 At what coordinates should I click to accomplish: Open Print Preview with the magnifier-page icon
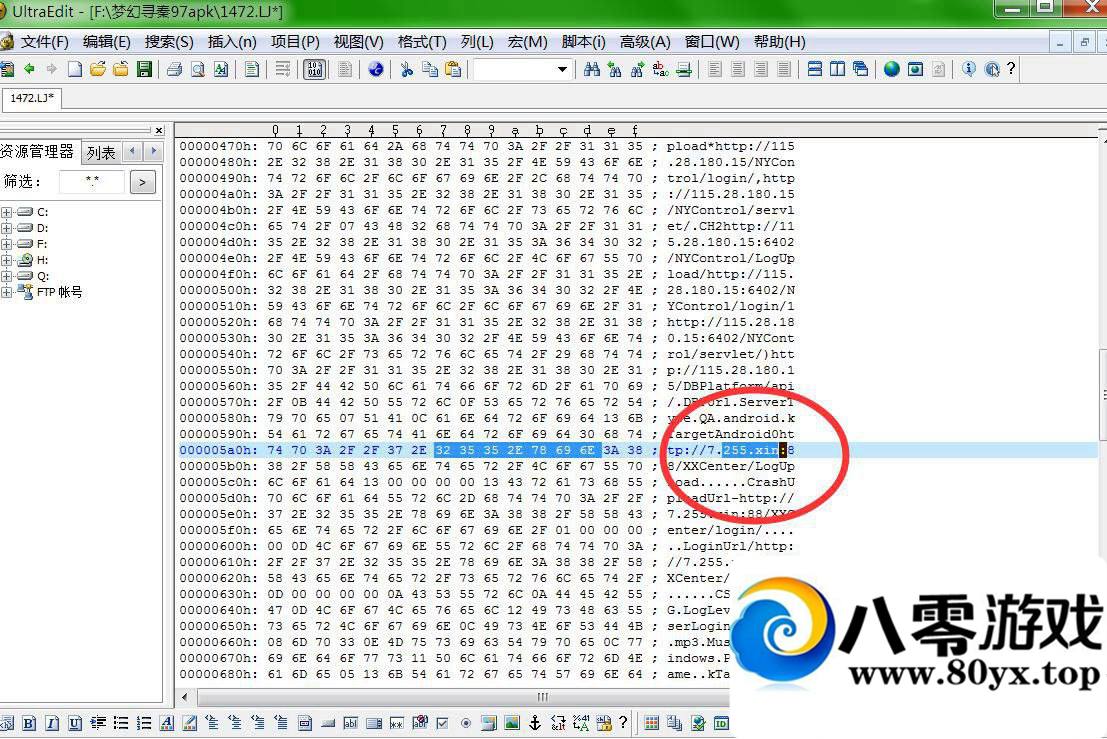[198, 69]
